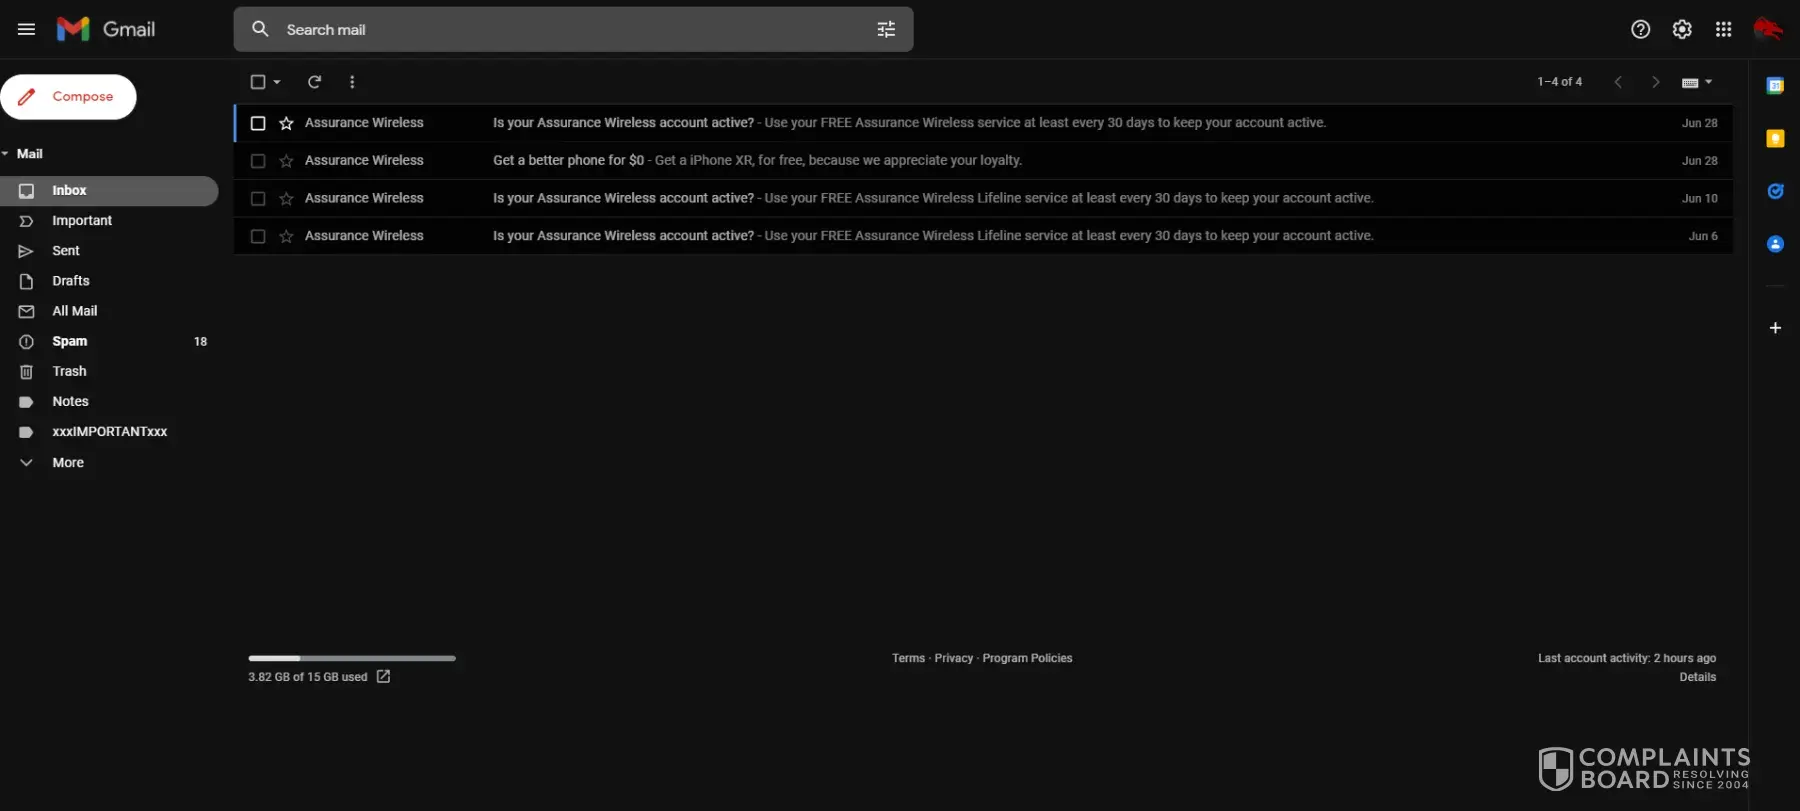1800x811 pixels.
Task: Select the 'Get a better phone' email
Action: pyautogui.click(x=258, y=161)
